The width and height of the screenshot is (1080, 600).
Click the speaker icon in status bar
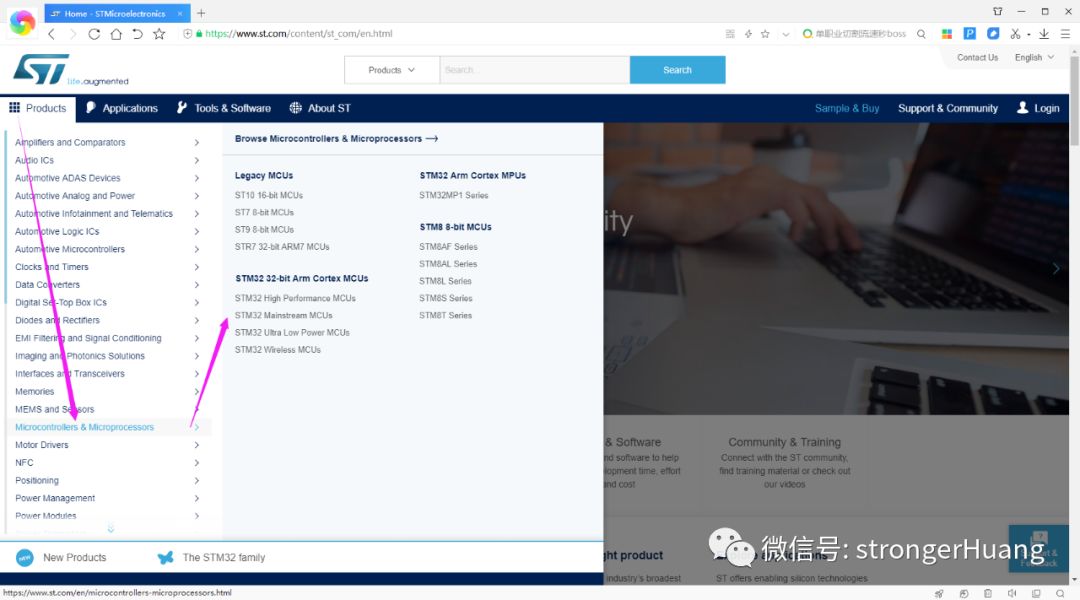tap(1012, 593)
